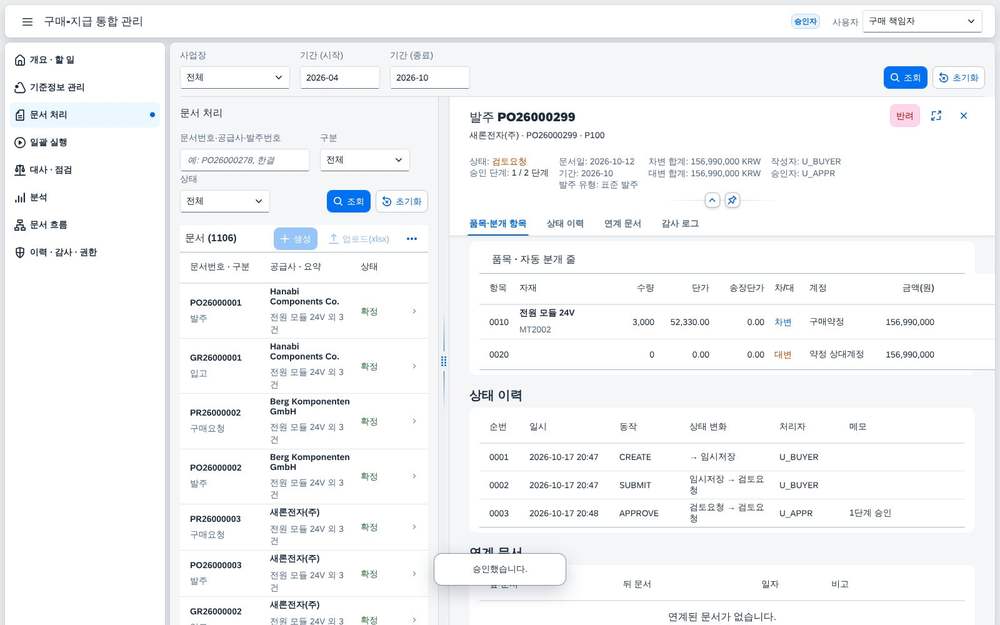Click the 업로드(xlsx) button
Image resolution: width=1000 pixels, height=625 pixels.
359,239
